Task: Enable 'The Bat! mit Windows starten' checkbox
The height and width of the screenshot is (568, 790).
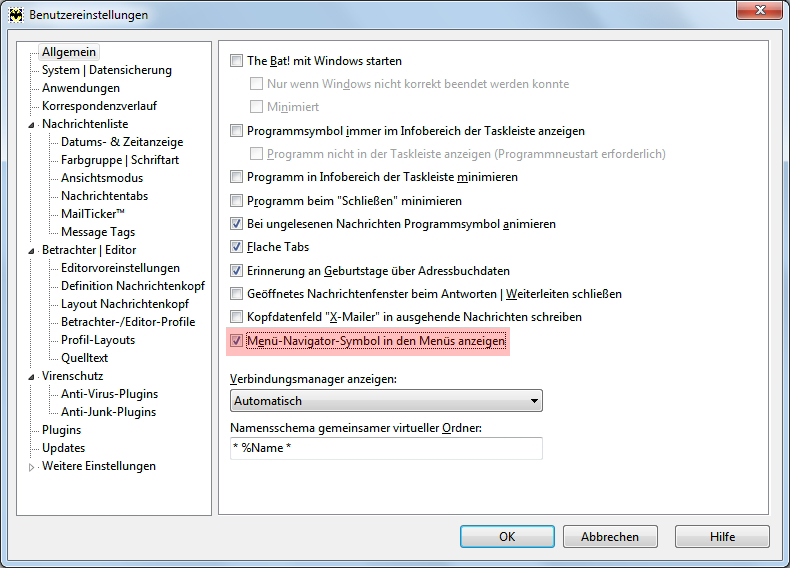Action: tap(236, 61)
